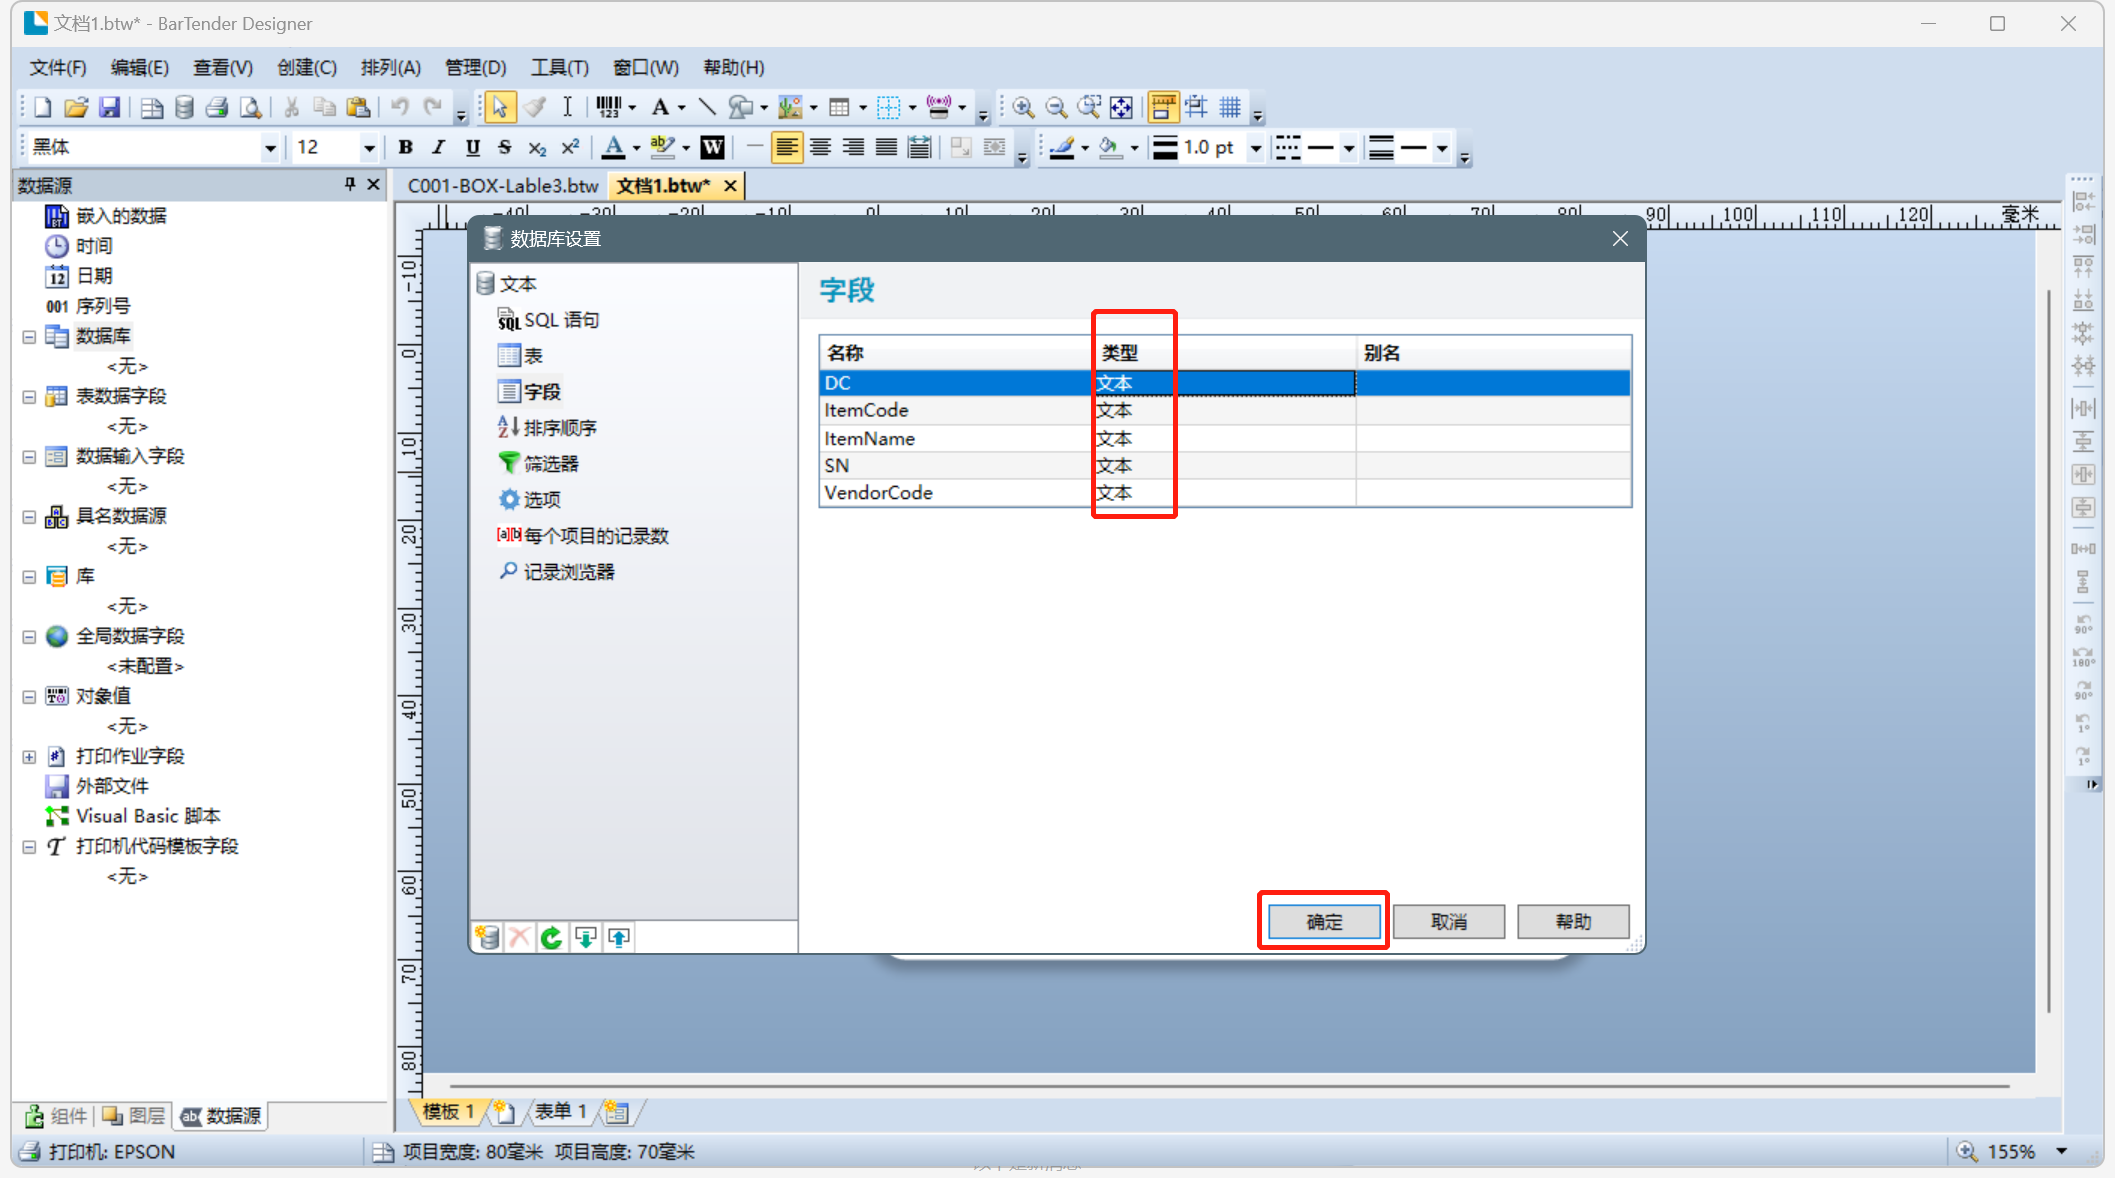Click the barcode creation tool icon
Viewport: 2115px width, 1178px height.
(608, 107)
